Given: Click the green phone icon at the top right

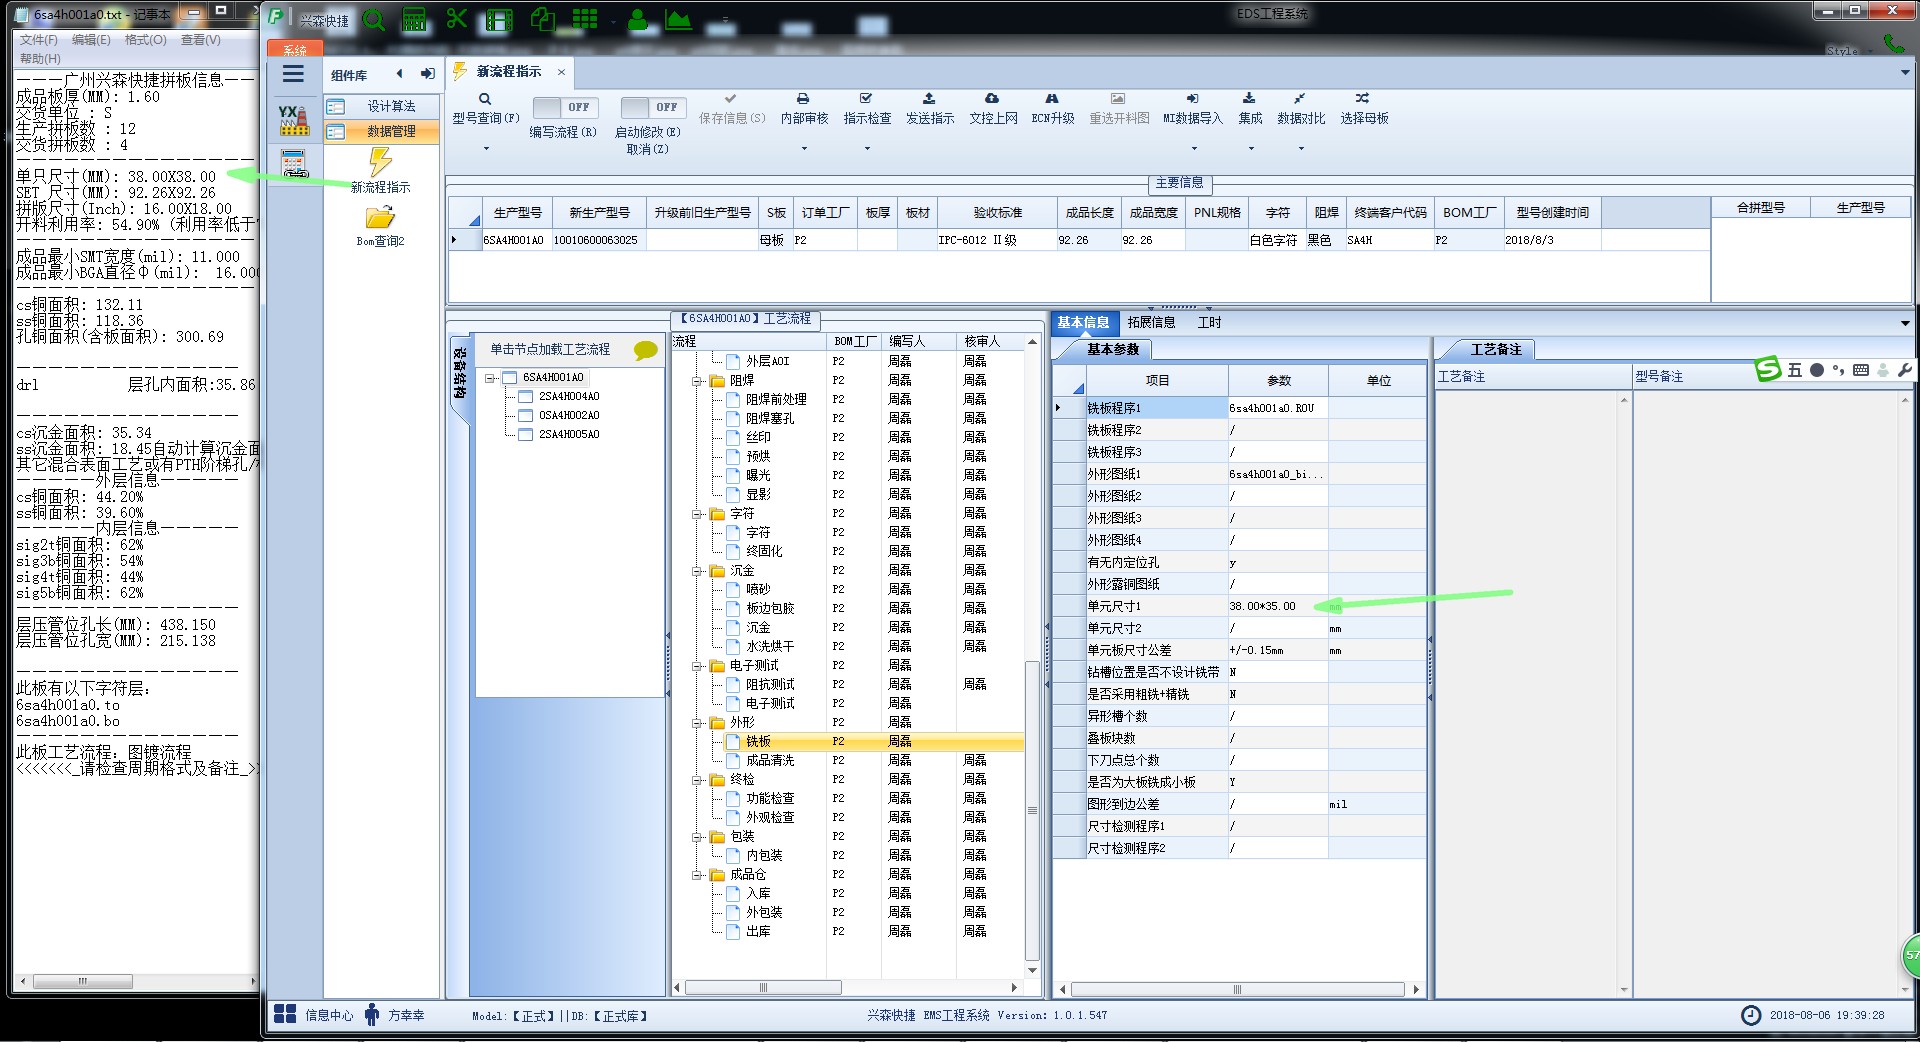Looking at the screenshot, I should pyautogui.click(x=1893, y=43).
